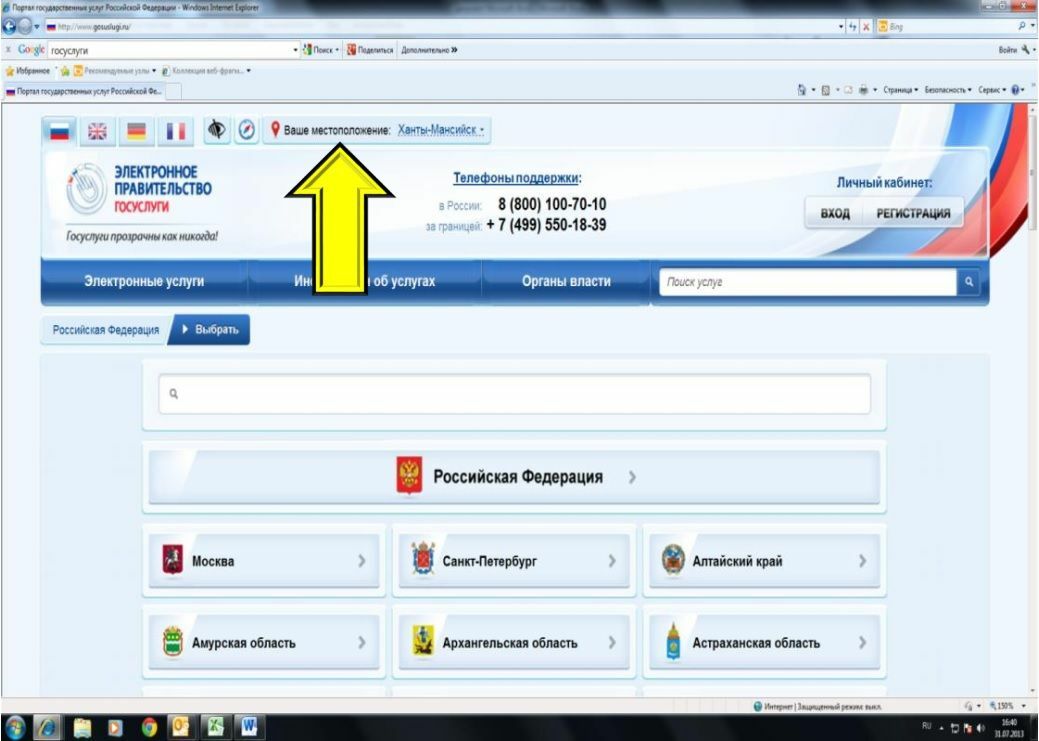Open the Ханты-Мансийск location dropdown

441,130
